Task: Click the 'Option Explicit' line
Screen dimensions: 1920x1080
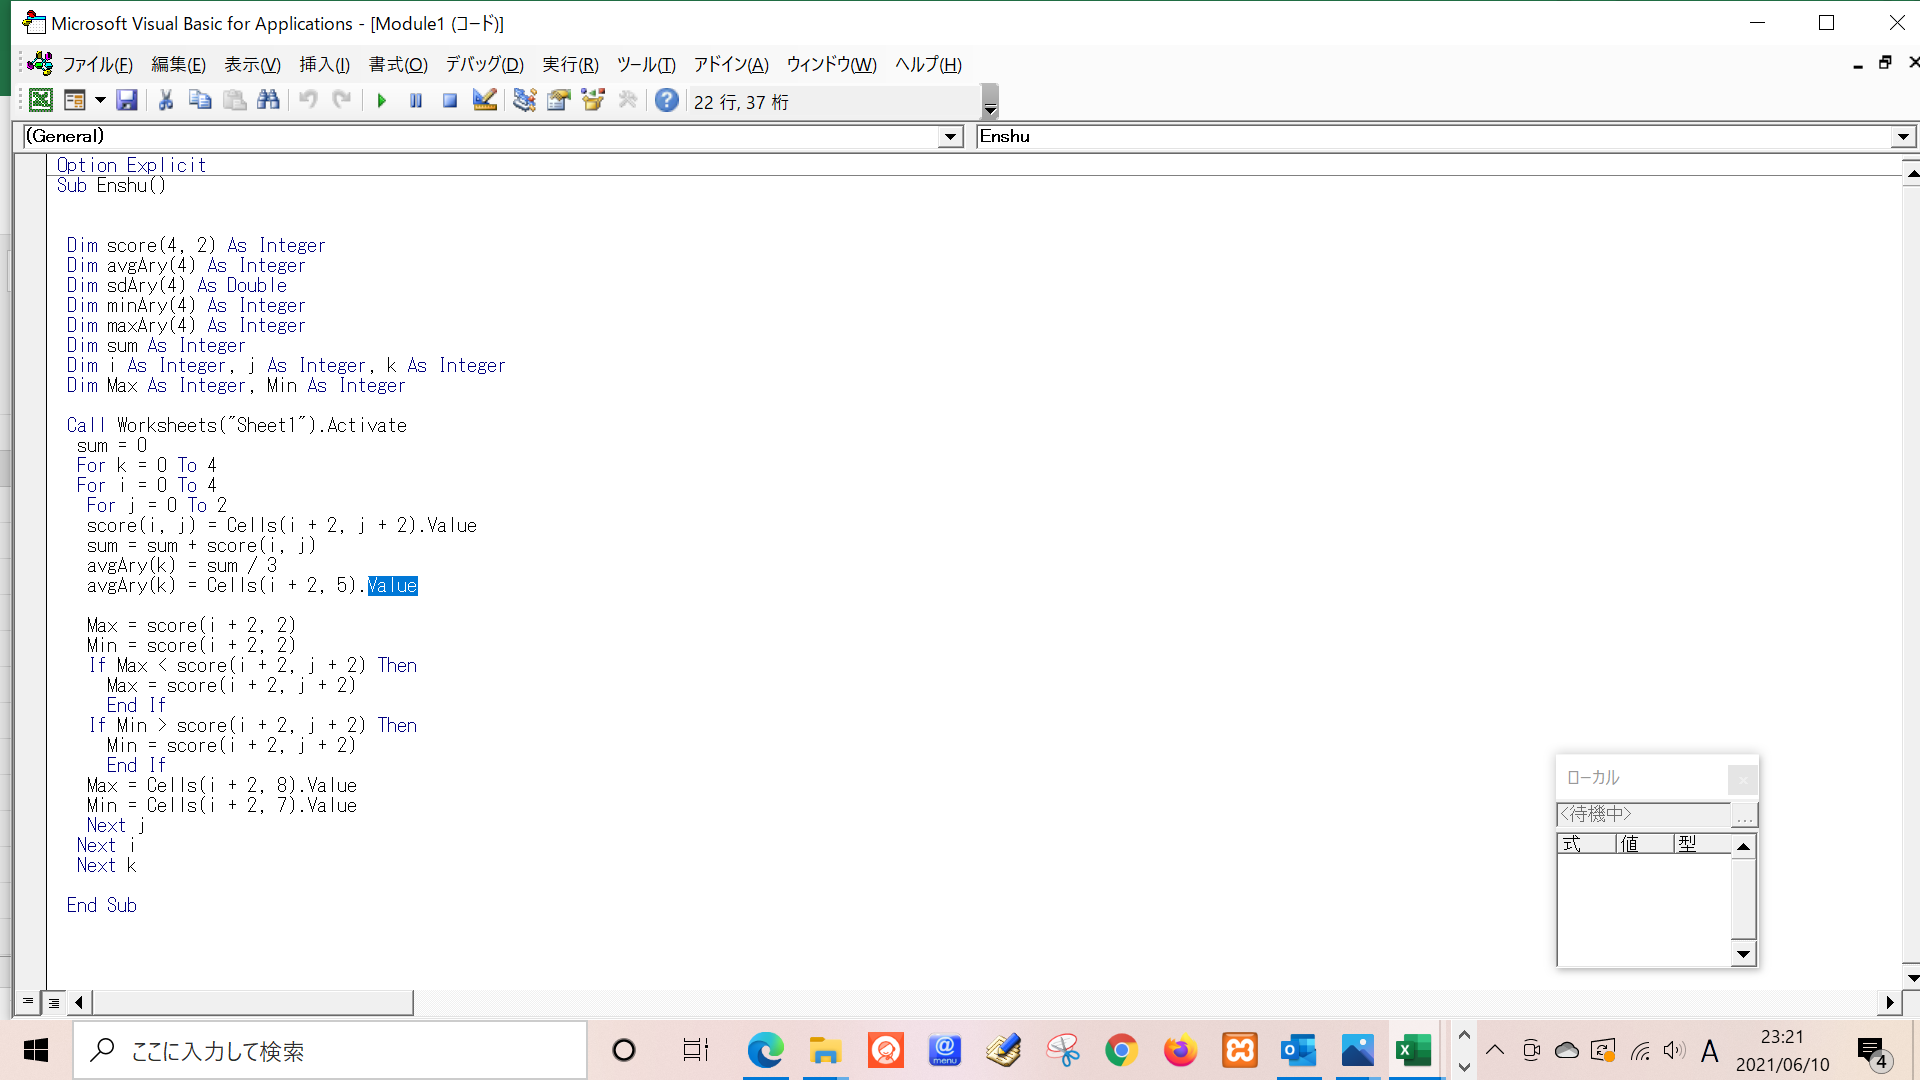Action: (x=131, y=165)
